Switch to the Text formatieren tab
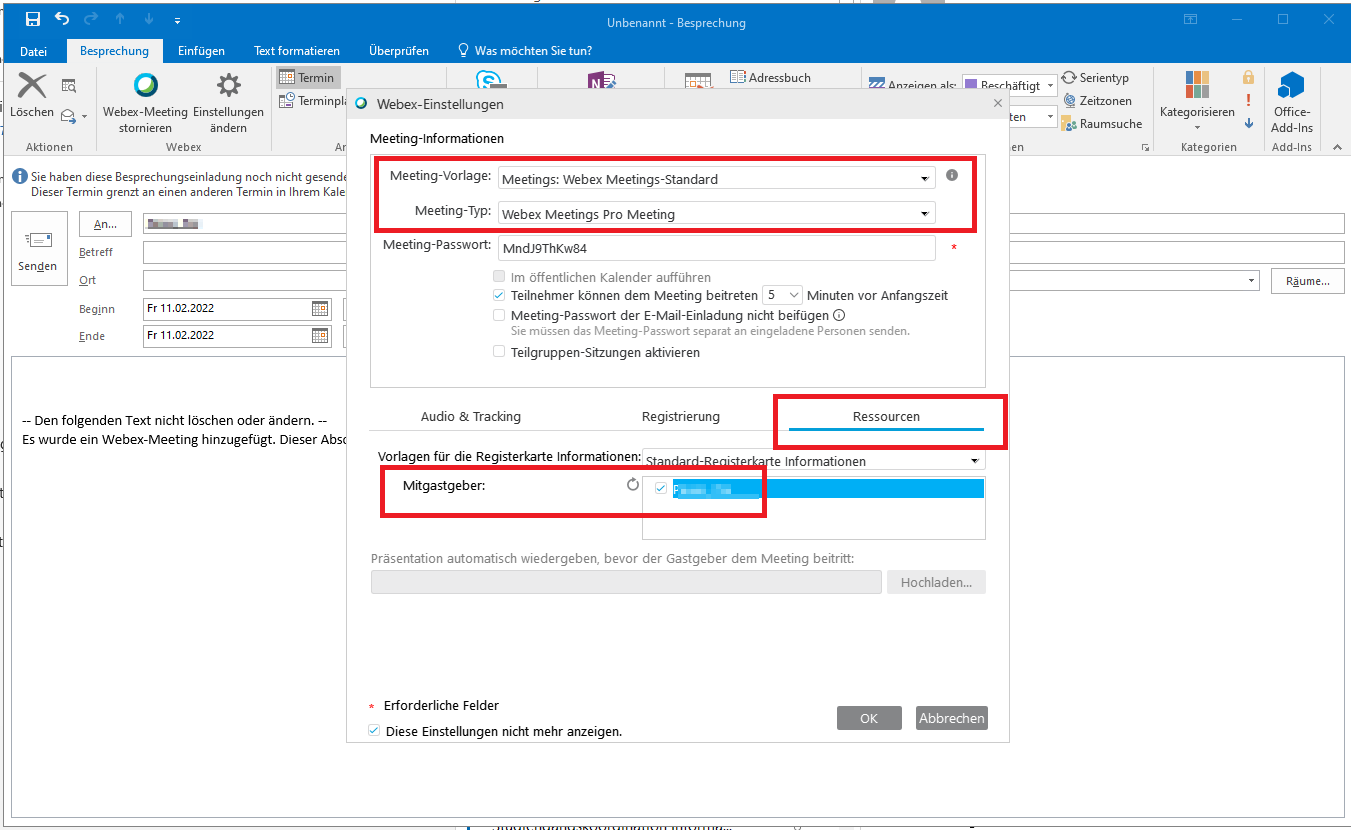1351x830 pixels. (x=297, y=51)
